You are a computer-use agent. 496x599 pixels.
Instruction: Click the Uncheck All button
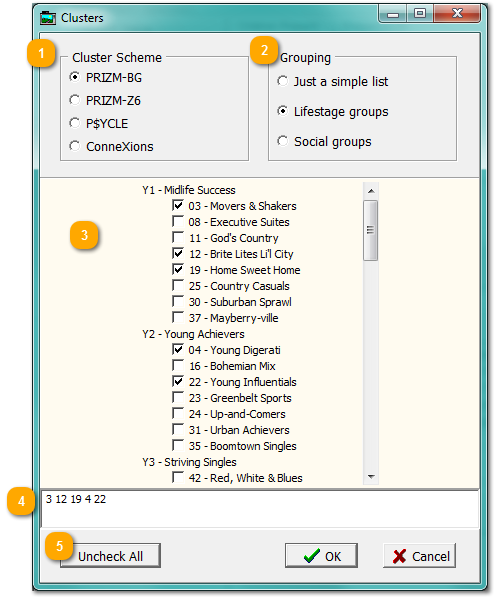(x=110, y=555)
